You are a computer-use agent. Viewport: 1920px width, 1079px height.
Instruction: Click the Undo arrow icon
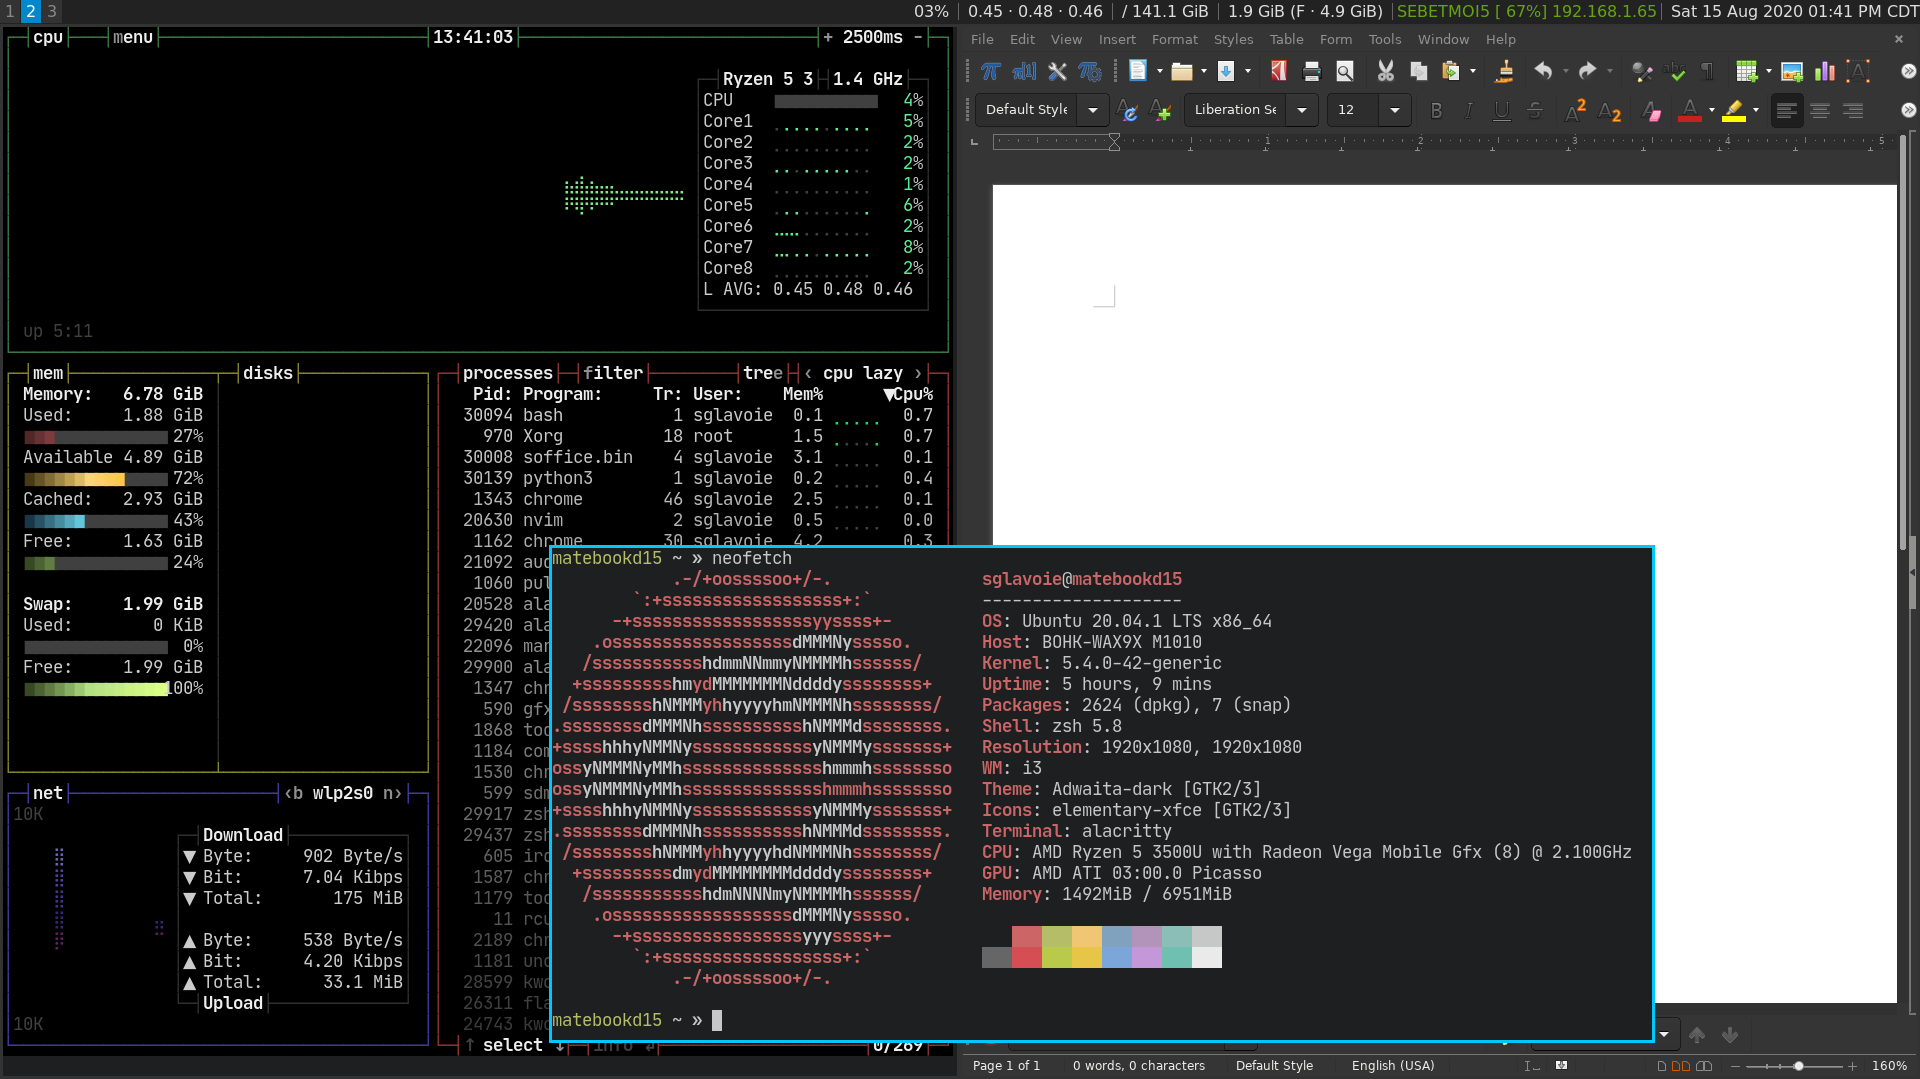click(x=1543, y=71)
